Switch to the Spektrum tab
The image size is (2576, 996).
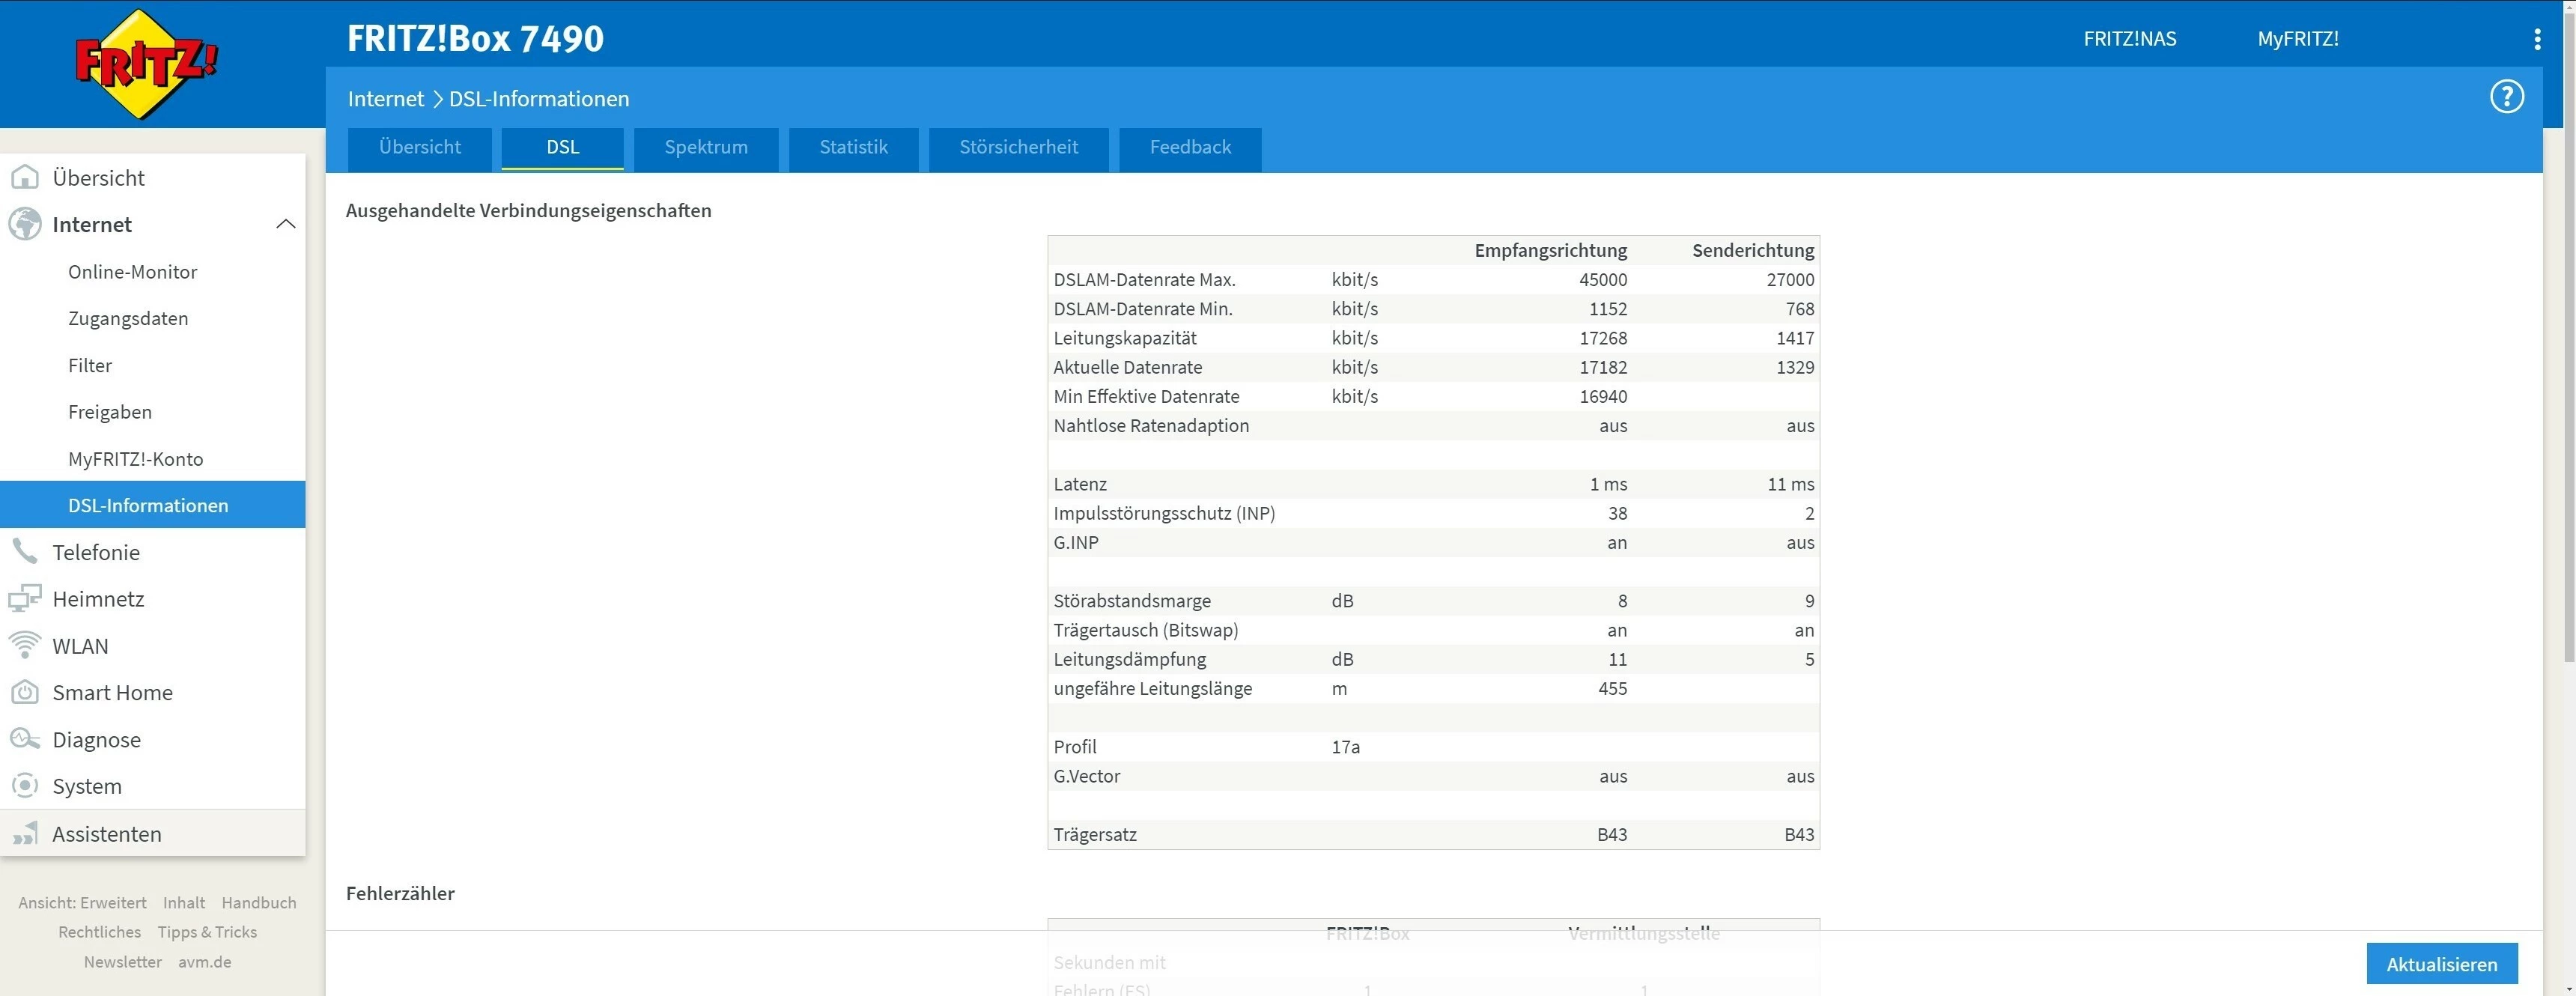coord(706,148)
